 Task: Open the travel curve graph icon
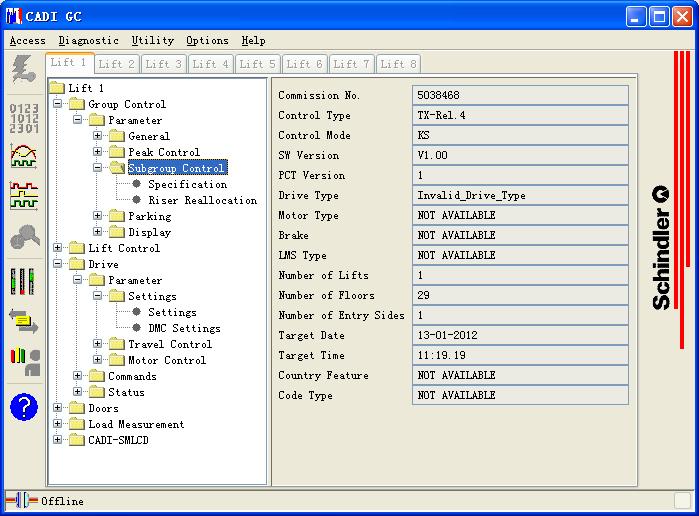[x=24, y=156]
